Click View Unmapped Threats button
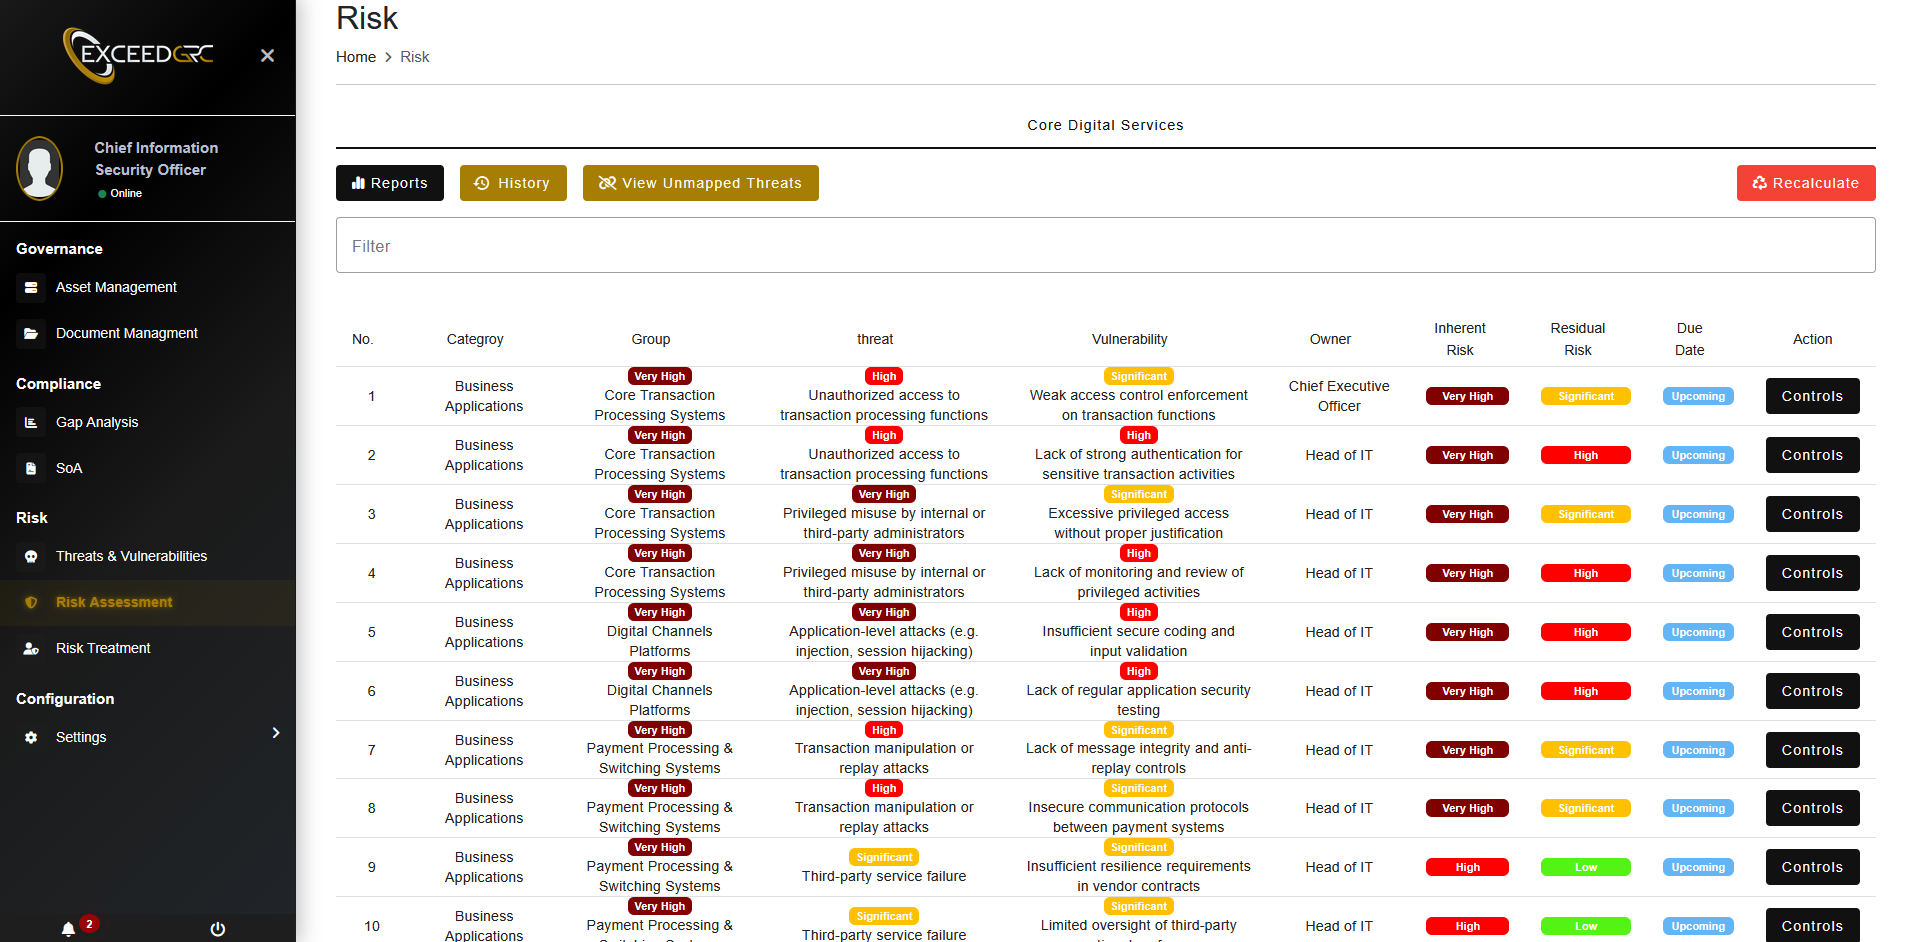 [700, 183]
